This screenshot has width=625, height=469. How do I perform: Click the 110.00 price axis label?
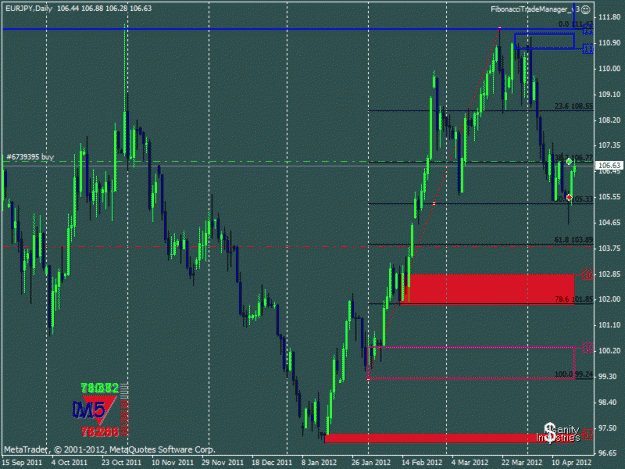[x=609, y=69]
